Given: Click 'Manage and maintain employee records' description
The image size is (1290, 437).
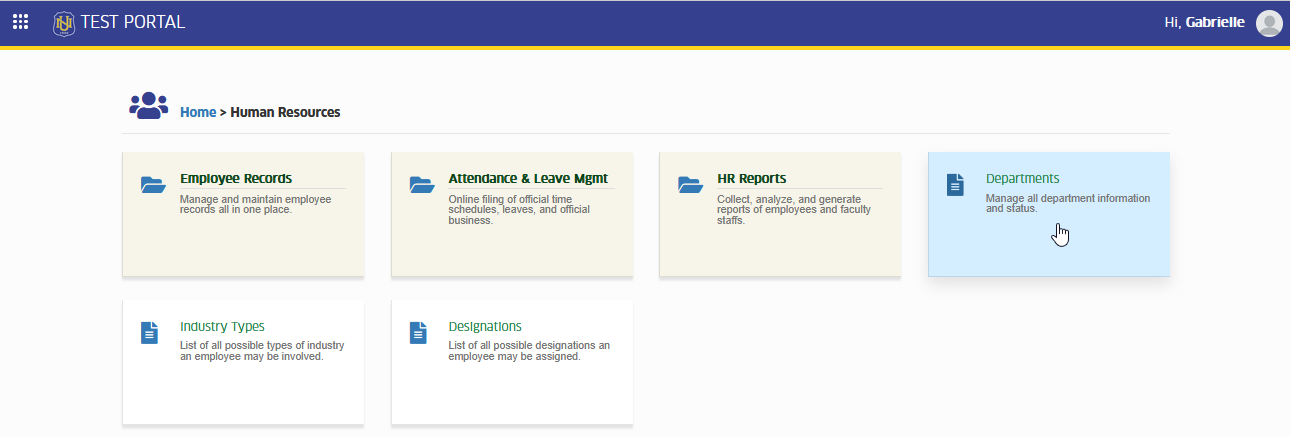Looking at the screenshot, I should coord(255,204).
